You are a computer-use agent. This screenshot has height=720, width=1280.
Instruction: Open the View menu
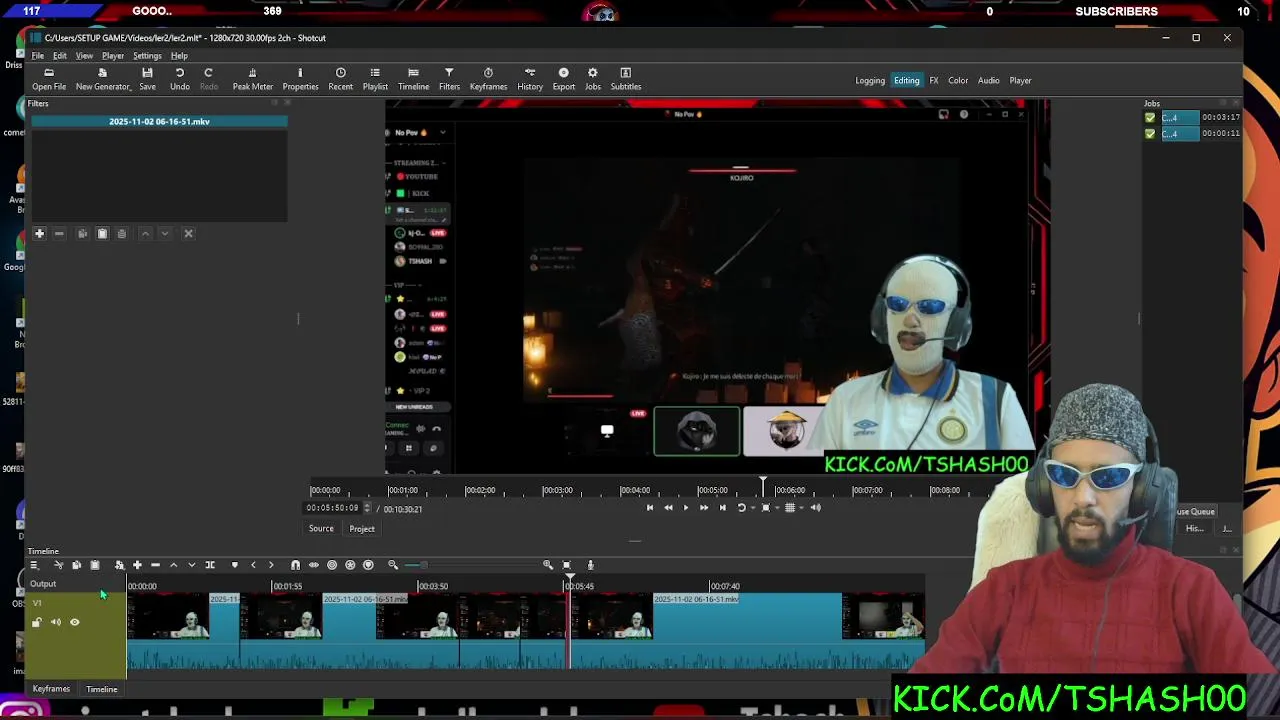click(x=84, y=56)
